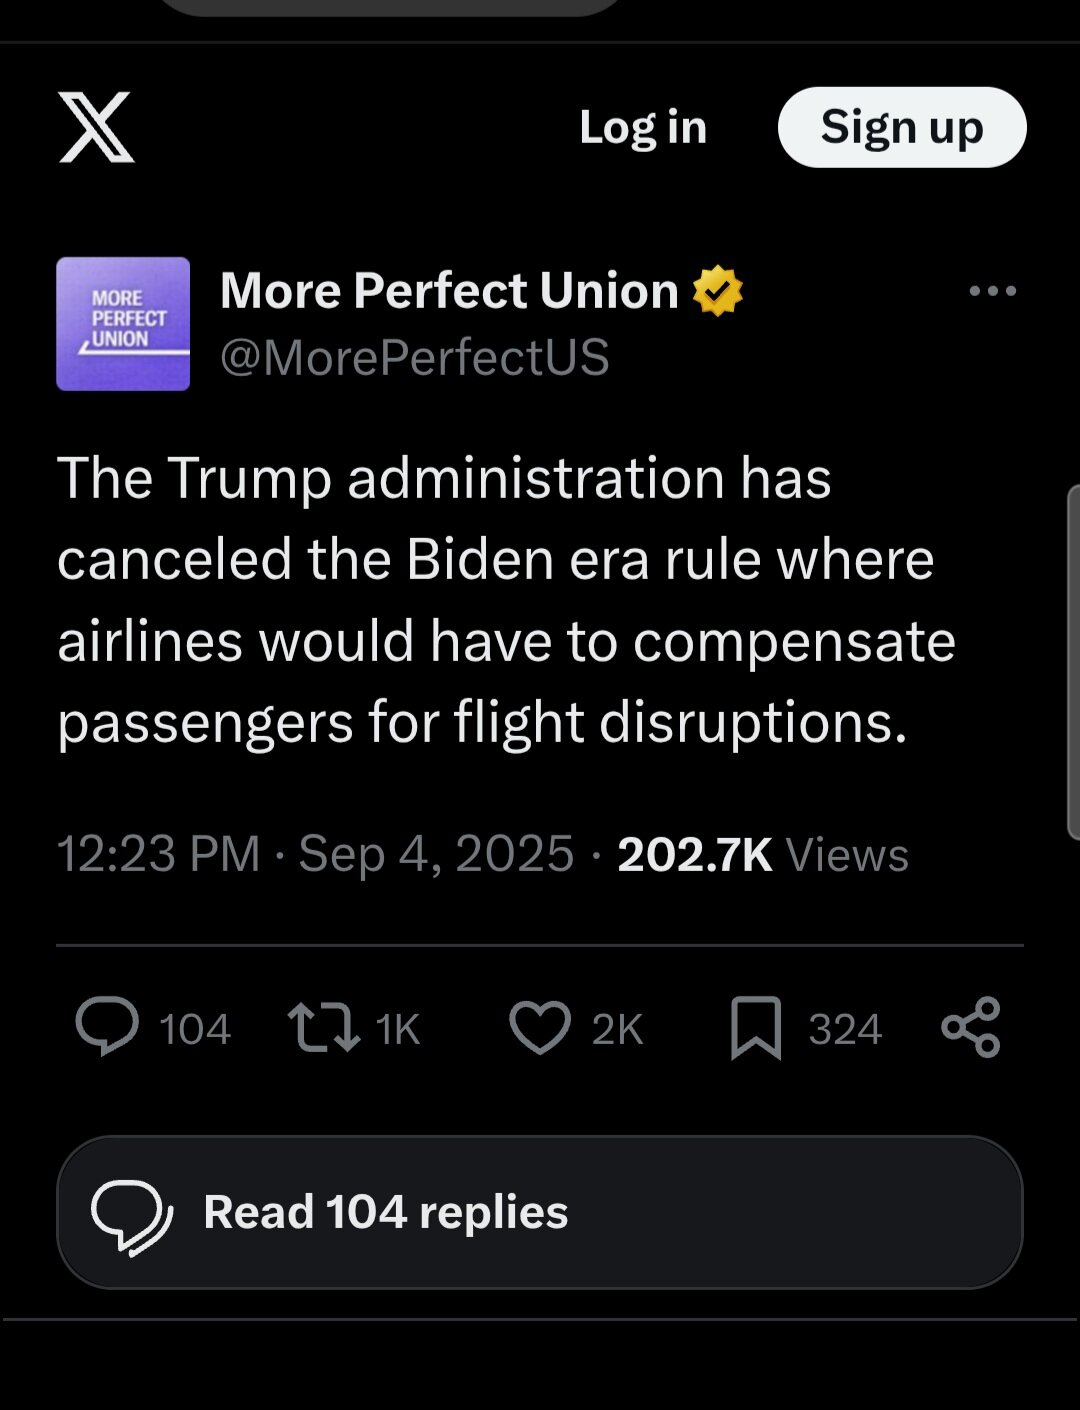Tap the Sign up button

(x=902, y=127)
